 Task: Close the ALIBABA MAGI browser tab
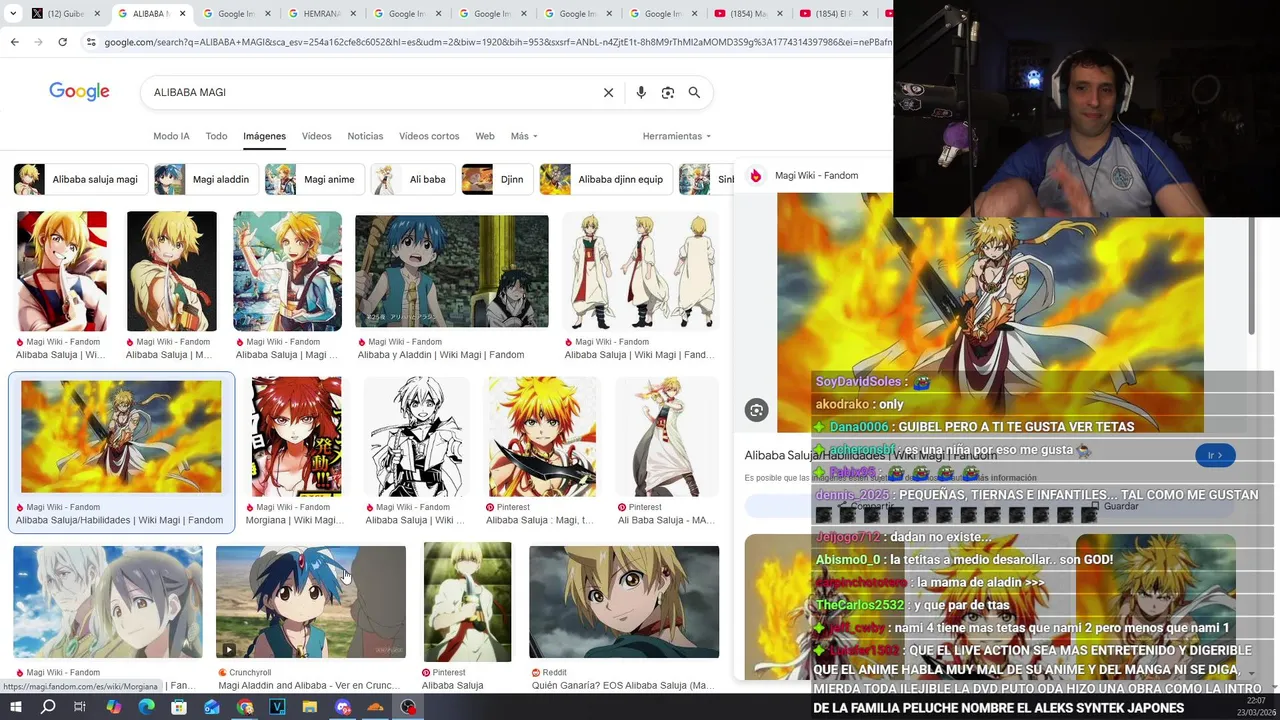tap(182, 14)
